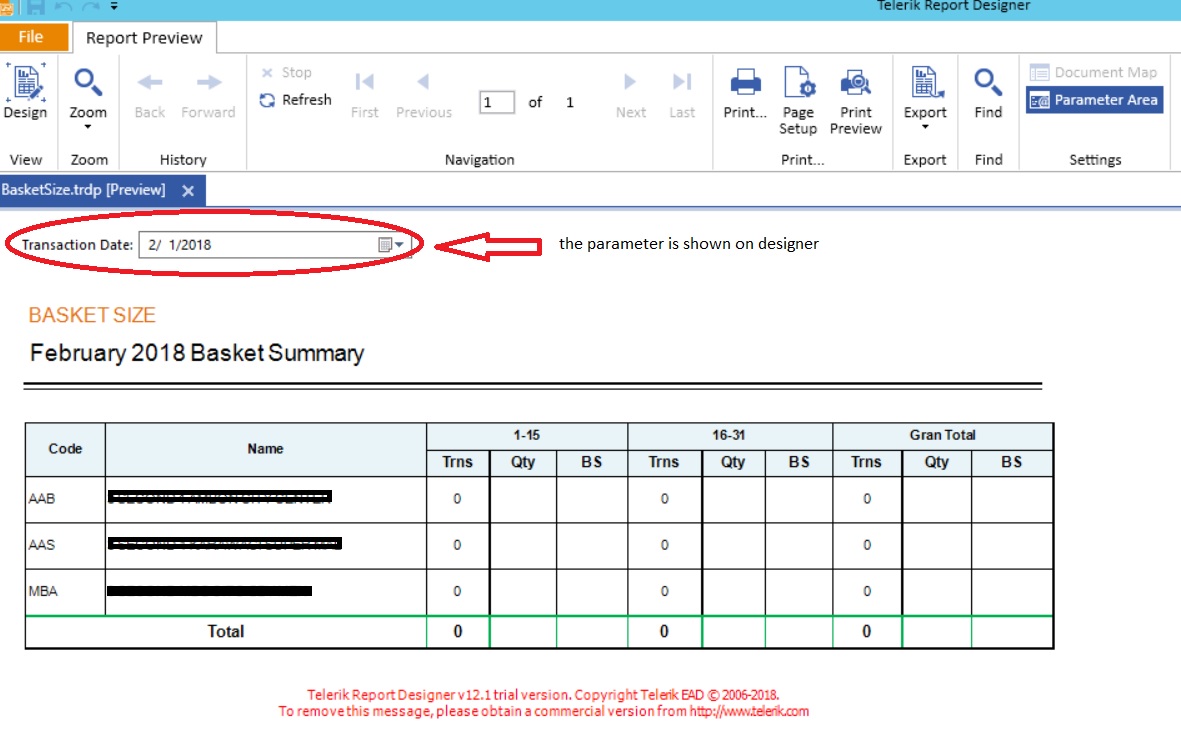Click Telerik trial version notice text
1181x731 pixels.
pyautogui.click(x=543, y=703)
